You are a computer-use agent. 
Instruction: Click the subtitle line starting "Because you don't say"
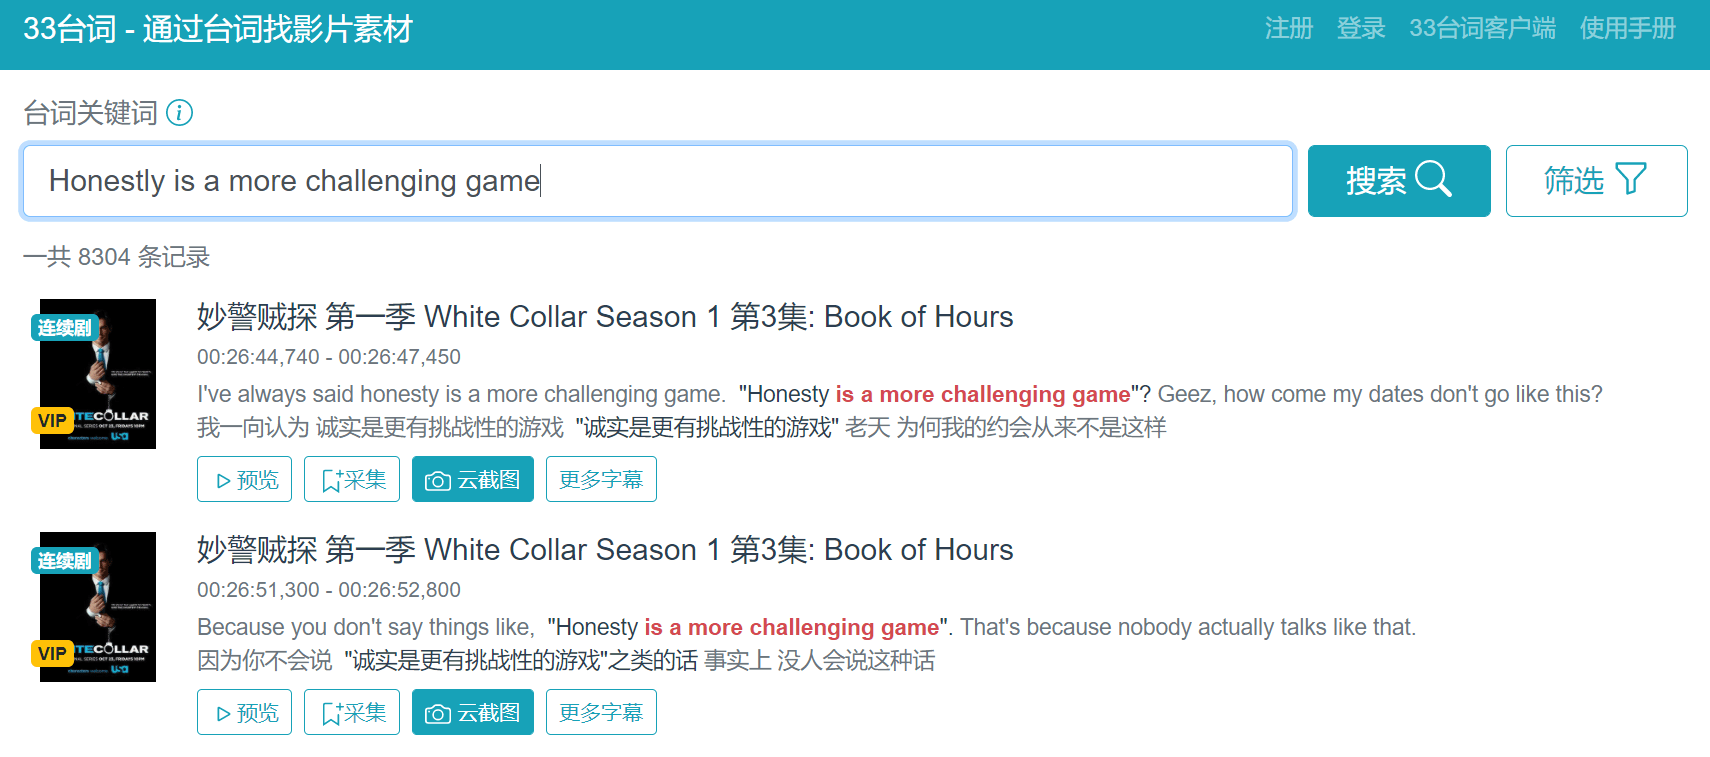coord(806,627)
